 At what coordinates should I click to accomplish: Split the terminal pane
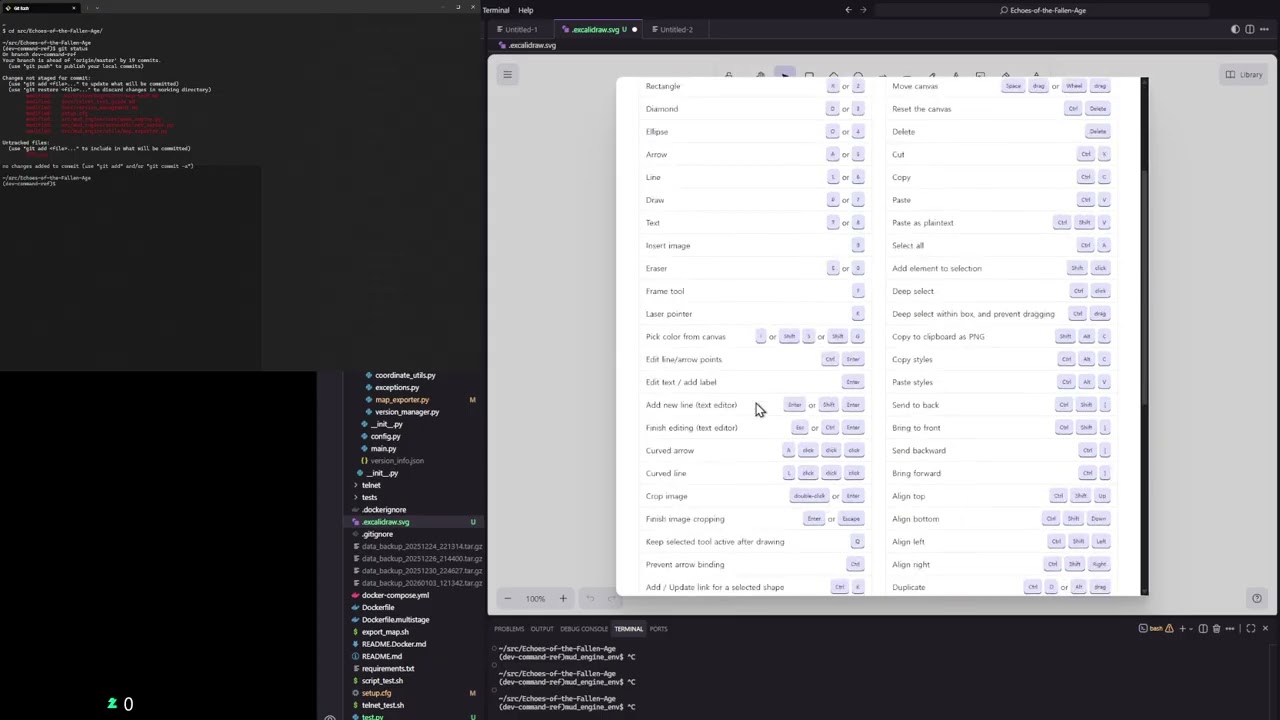(1203, 628)
